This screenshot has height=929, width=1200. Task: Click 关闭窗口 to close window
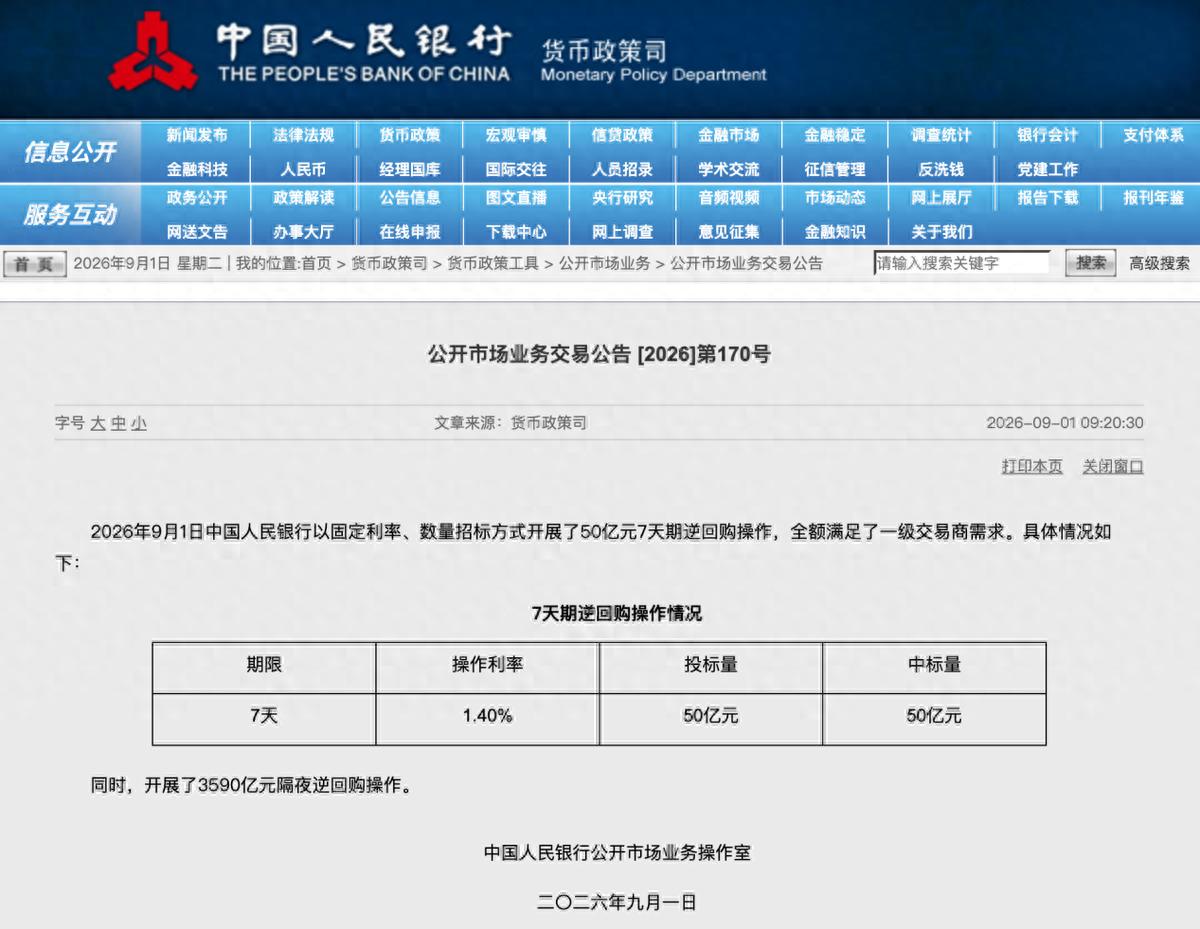pyautogui.click(x=1113, y=466)
